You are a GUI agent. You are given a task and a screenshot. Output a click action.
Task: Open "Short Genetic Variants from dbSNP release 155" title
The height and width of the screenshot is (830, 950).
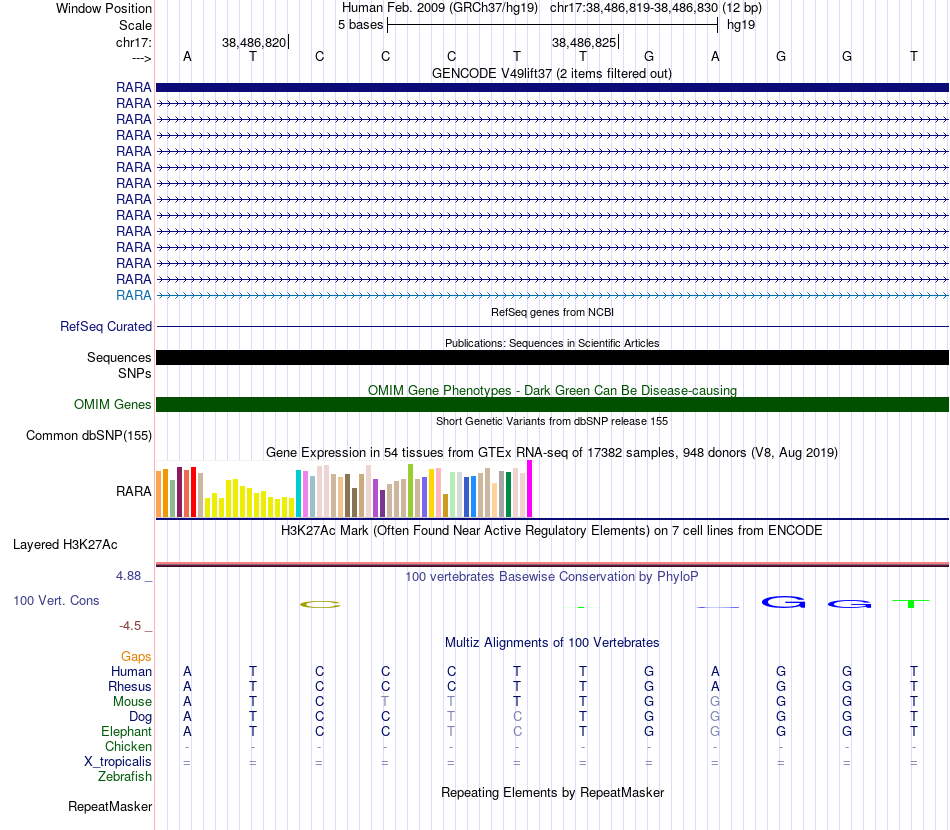click(552, 421)
